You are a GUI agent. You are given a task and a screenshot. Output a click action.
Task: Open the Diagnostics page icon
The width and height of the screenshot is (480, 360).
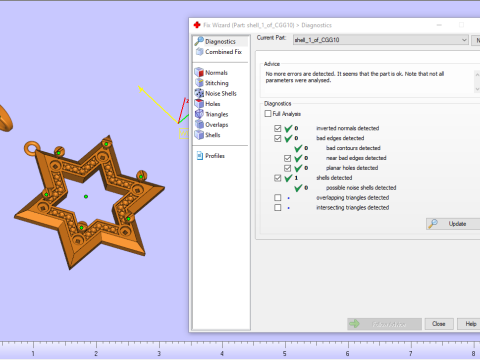pos(199,41)
